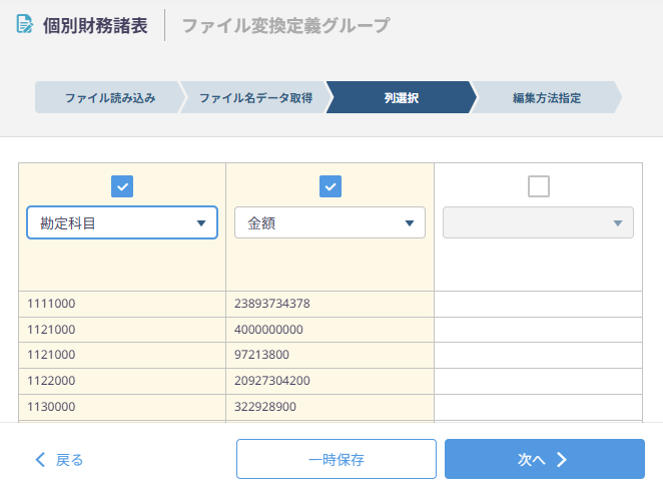Click the 戻る back link
Viewport: 663px width, 490px height.
(59, 460)
